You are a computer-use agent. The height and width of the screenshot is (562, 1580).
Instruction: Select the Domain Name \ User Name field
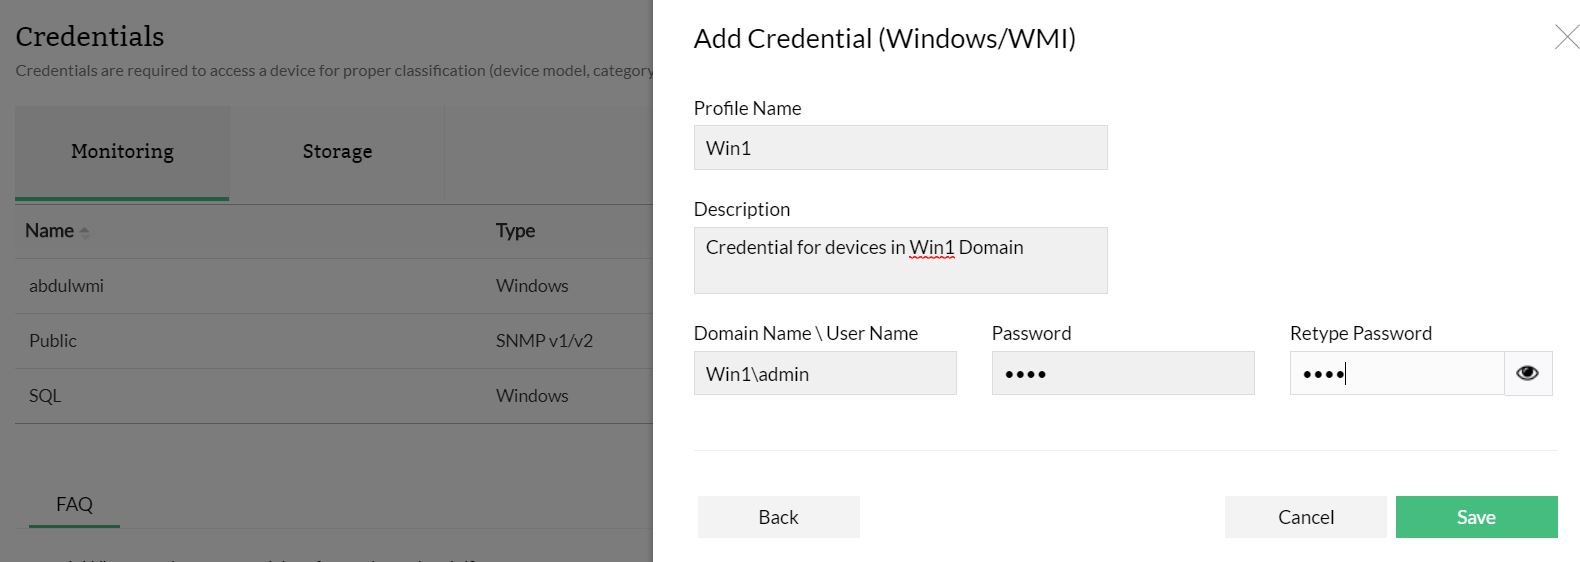coord(824,374)
